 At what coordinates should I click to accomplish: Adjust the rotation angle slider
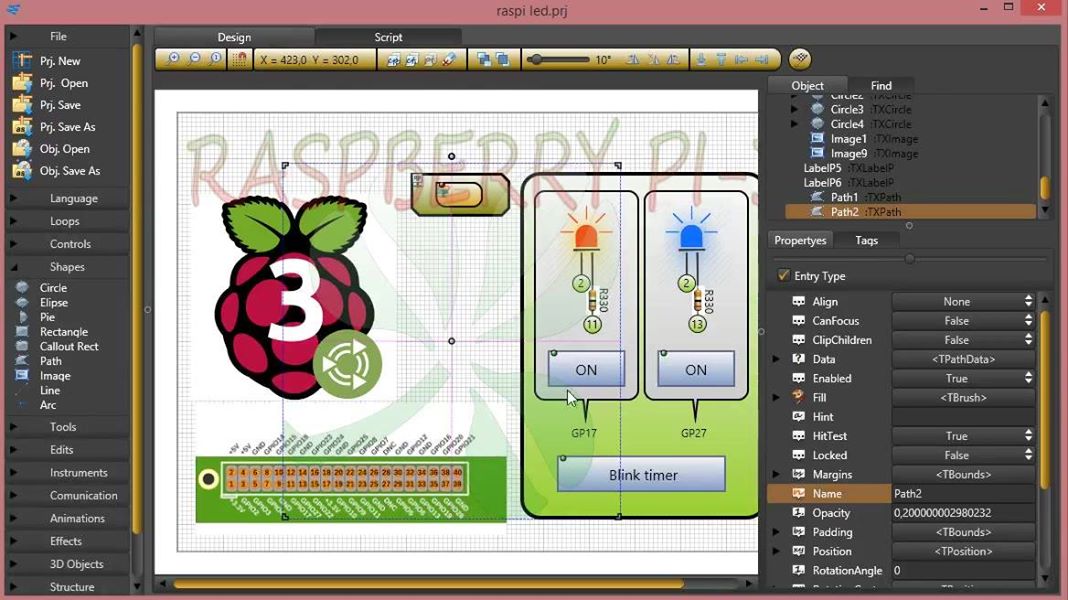[538, 59]
